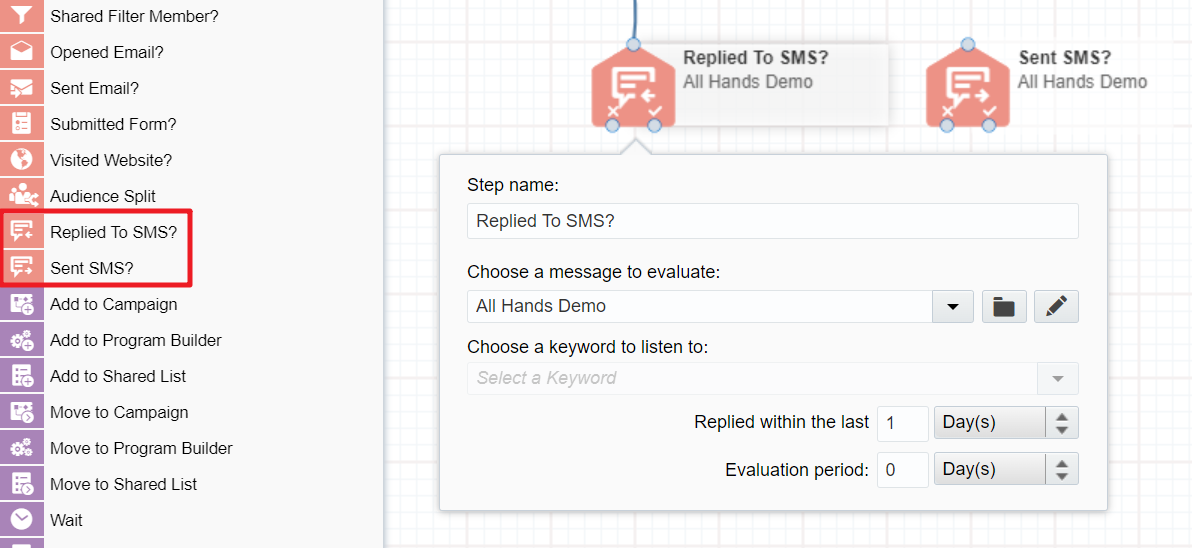The width and height of the screenshot is (1192, 548).
Task: Select the Opened Email? envelope icon
Action: pos(21,52)
